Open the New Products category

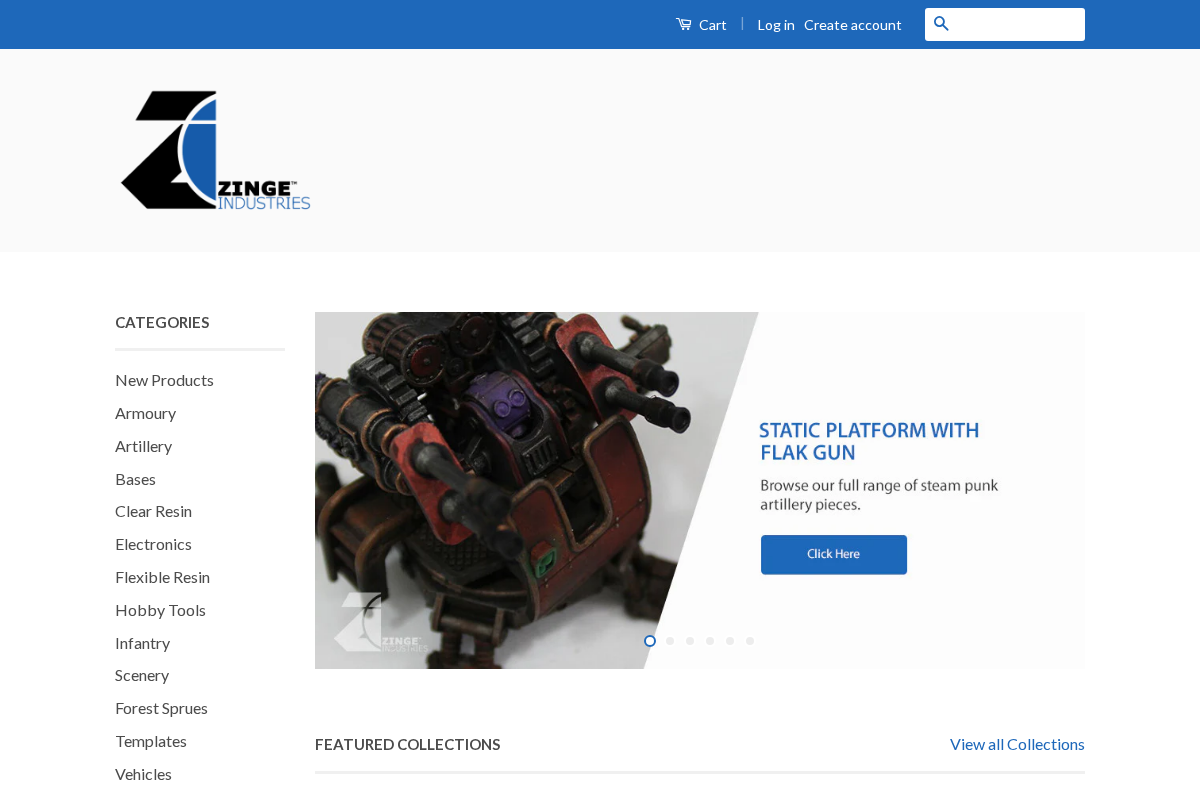coord(164,380)
